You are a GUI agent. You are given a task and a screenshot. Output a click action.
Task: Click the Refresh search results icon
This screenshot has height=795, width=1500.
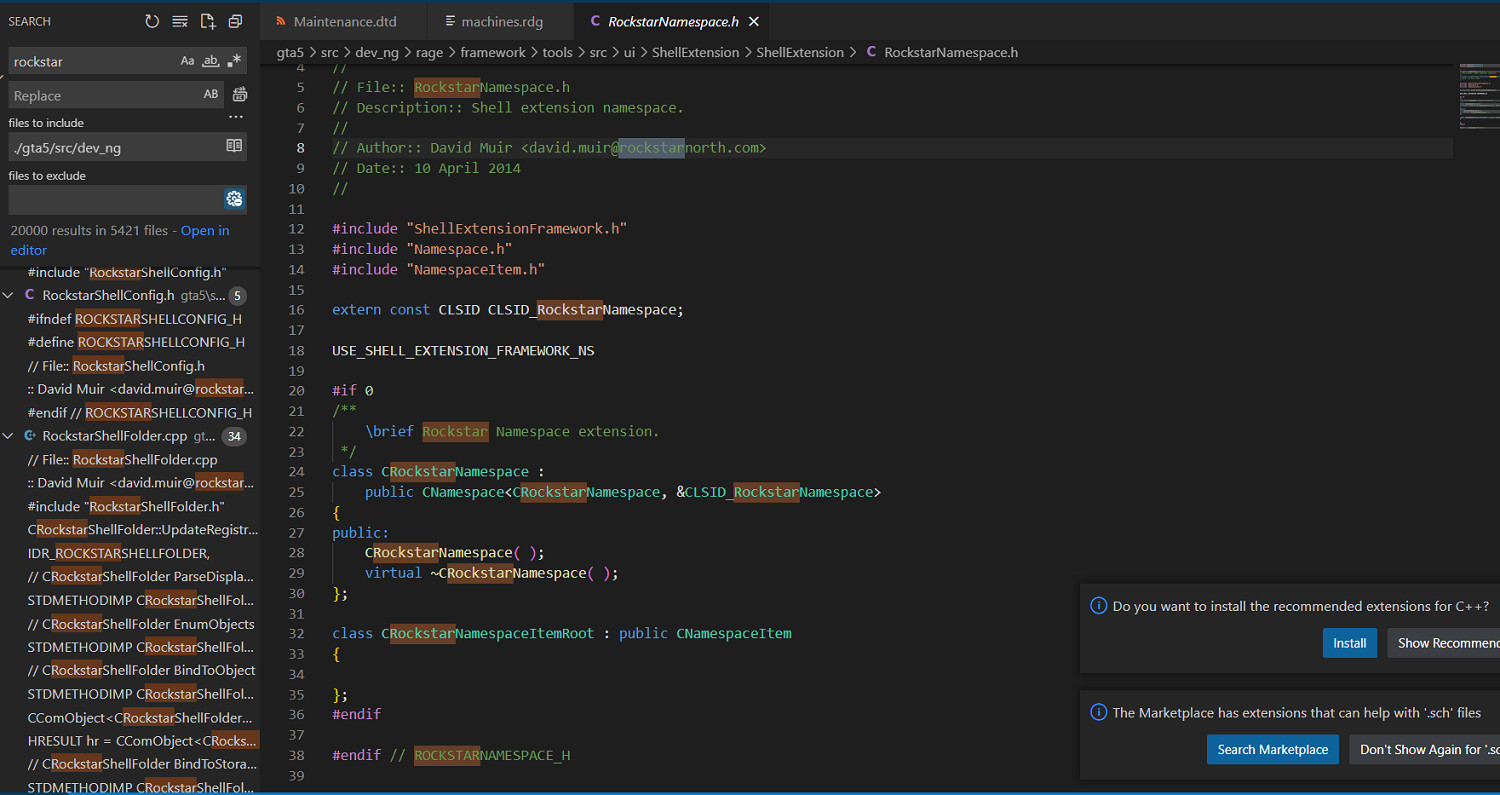152,21
